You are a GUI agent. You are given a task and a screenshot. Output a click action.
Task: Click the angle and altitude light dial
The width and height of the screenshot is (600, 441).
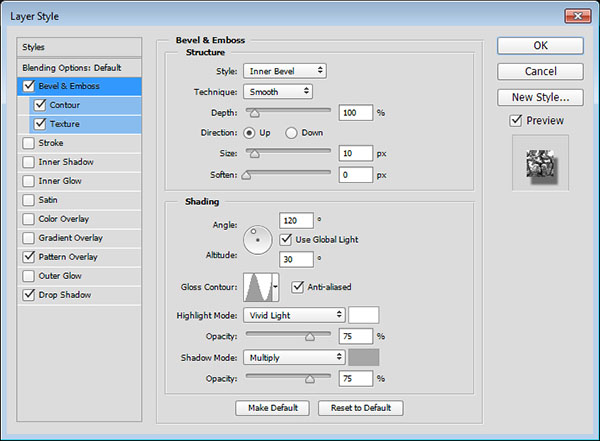tap(258, 238)
